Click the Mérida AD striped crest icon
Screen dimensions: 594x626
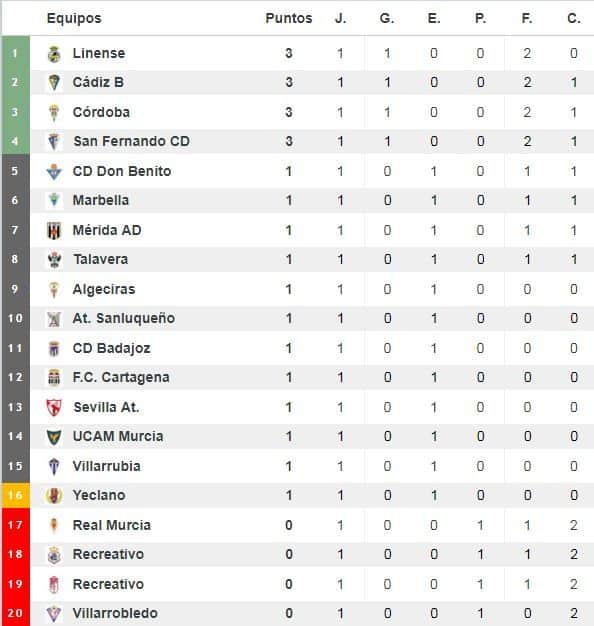[x=54, y=230]
